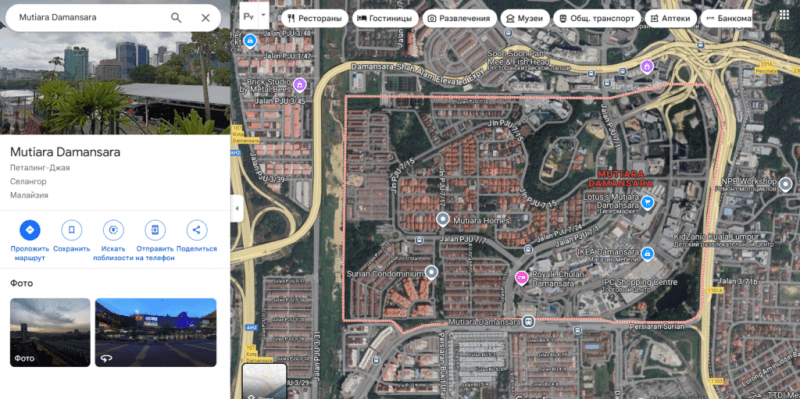
Task: Open the Google apps grid icon
Action: coord(784,14)
